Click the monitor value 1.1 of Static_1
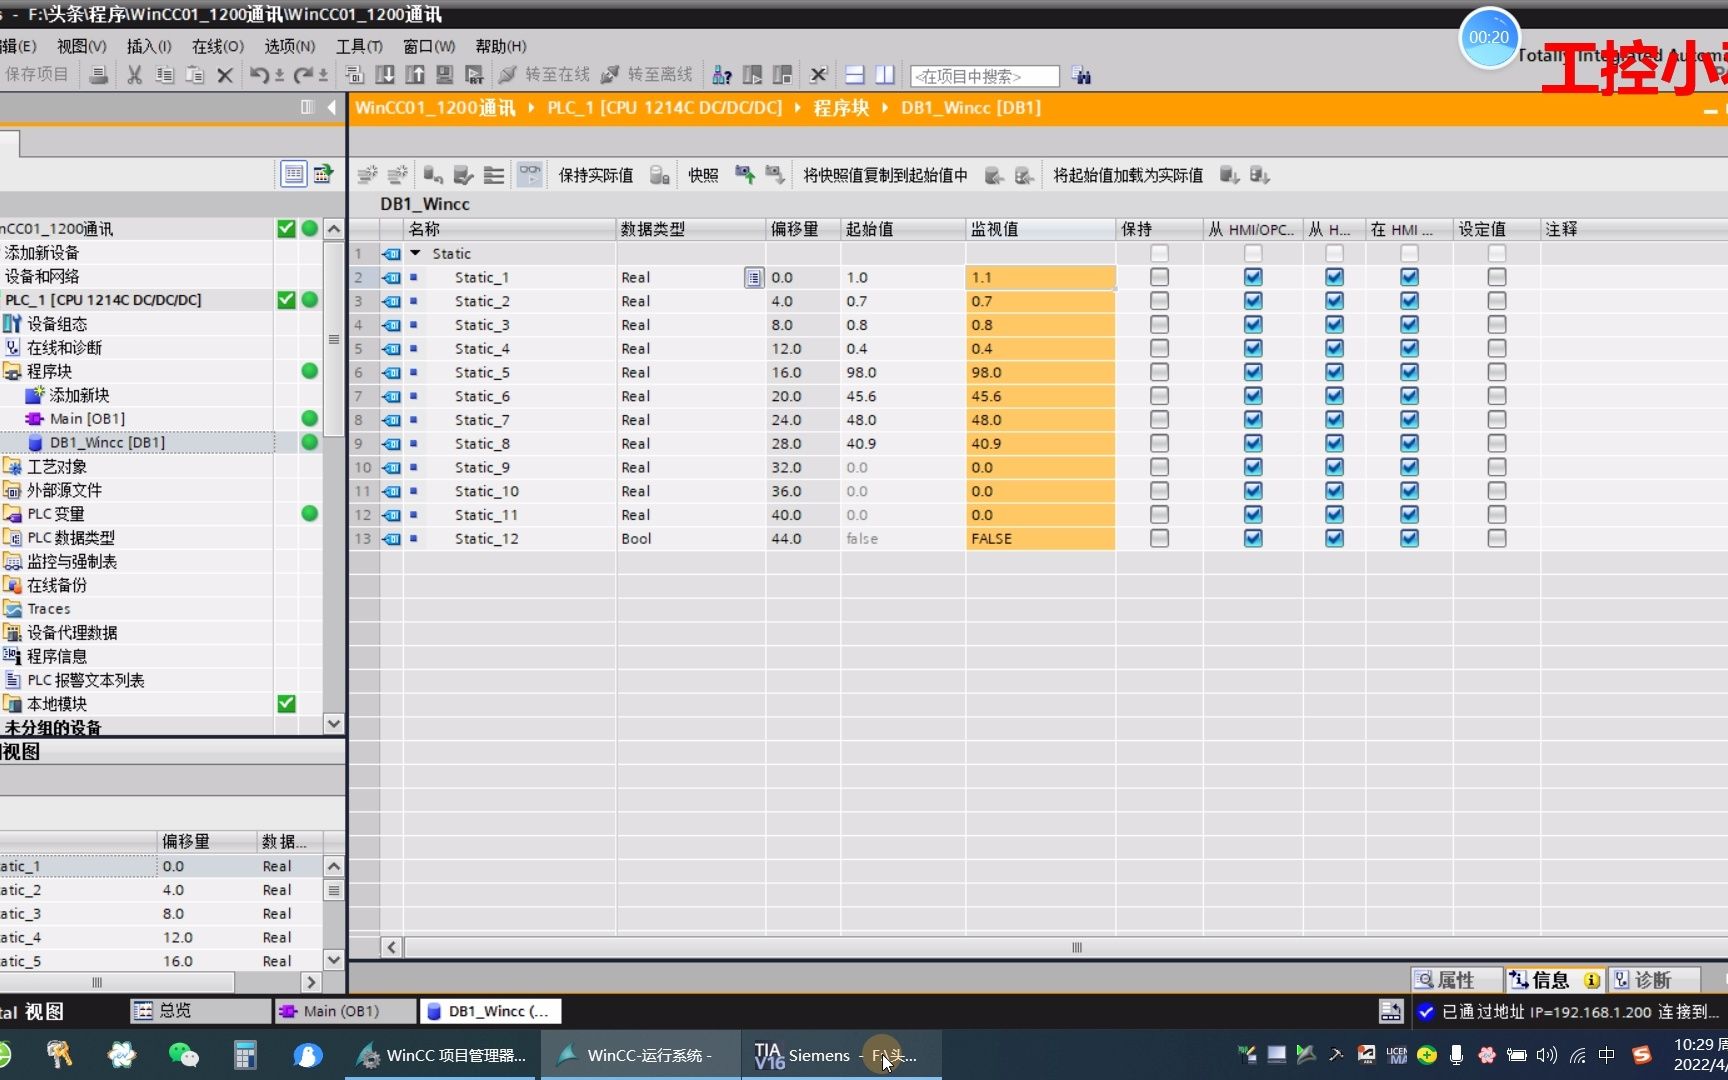 click(1040, 277)
